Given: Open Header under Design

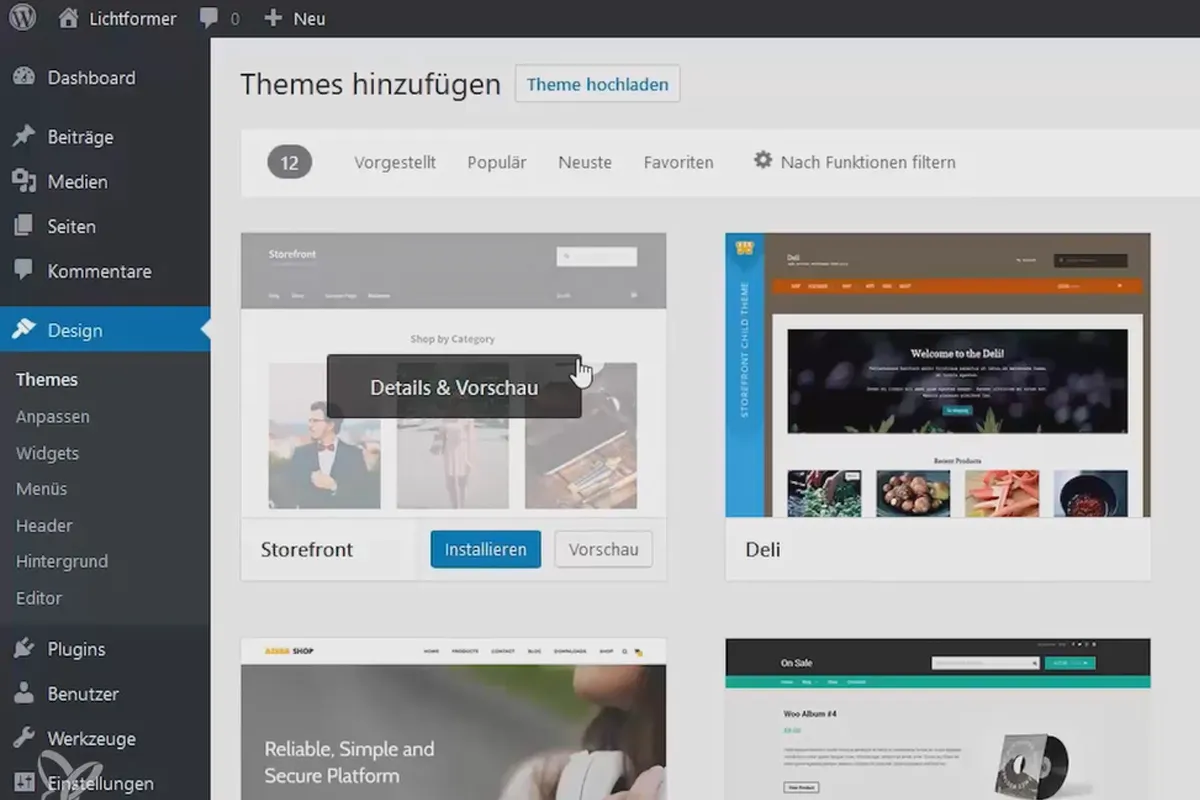Looking at the screenshot, I should [x=44, y=525].
